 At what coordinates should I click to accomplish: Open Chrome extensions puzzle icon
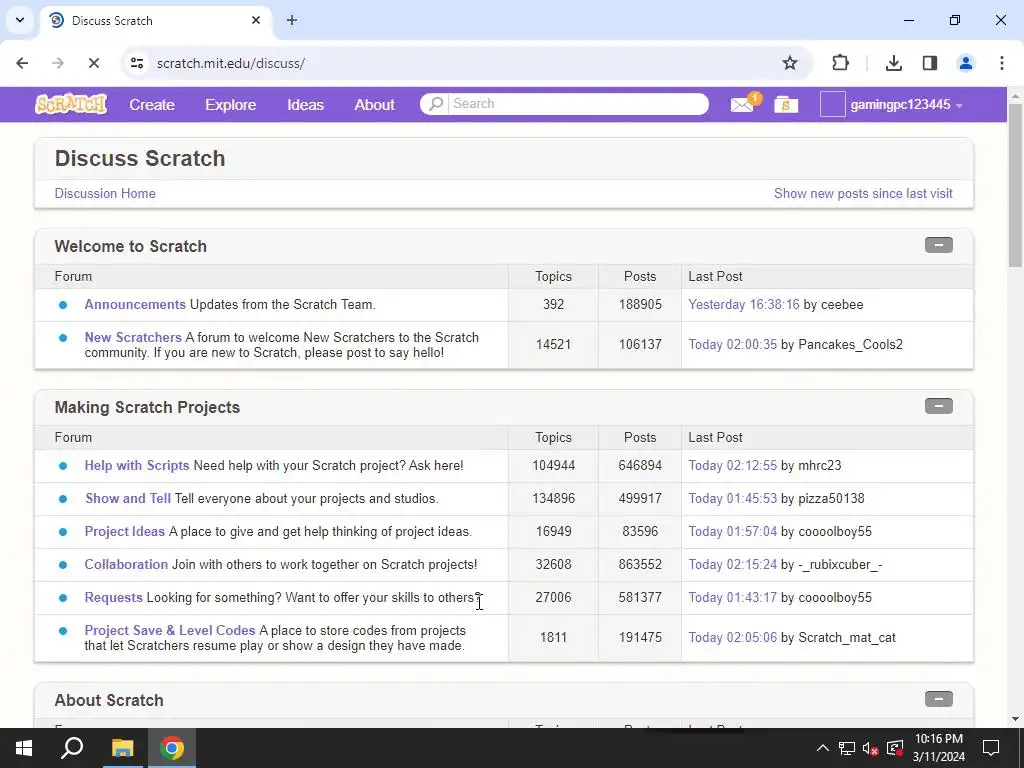840,63
